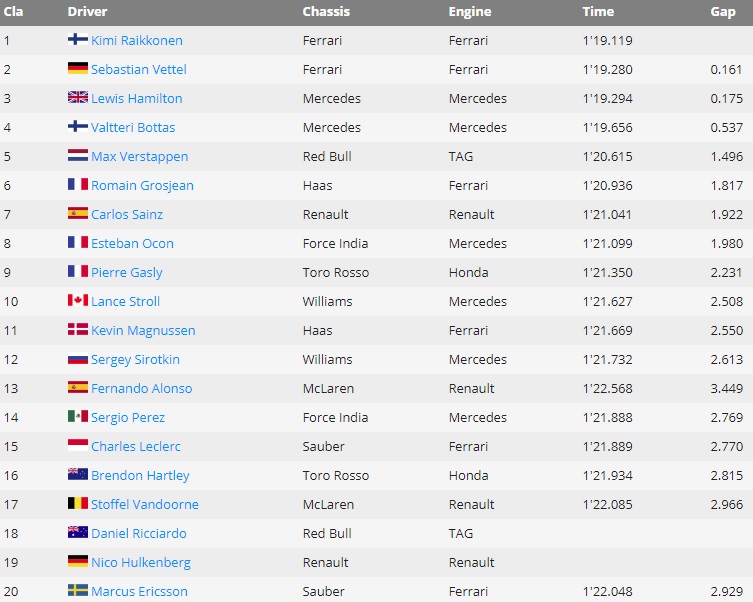
Task: Follow the Nico Hulkenberg link
Action: (x=141, y=563)
